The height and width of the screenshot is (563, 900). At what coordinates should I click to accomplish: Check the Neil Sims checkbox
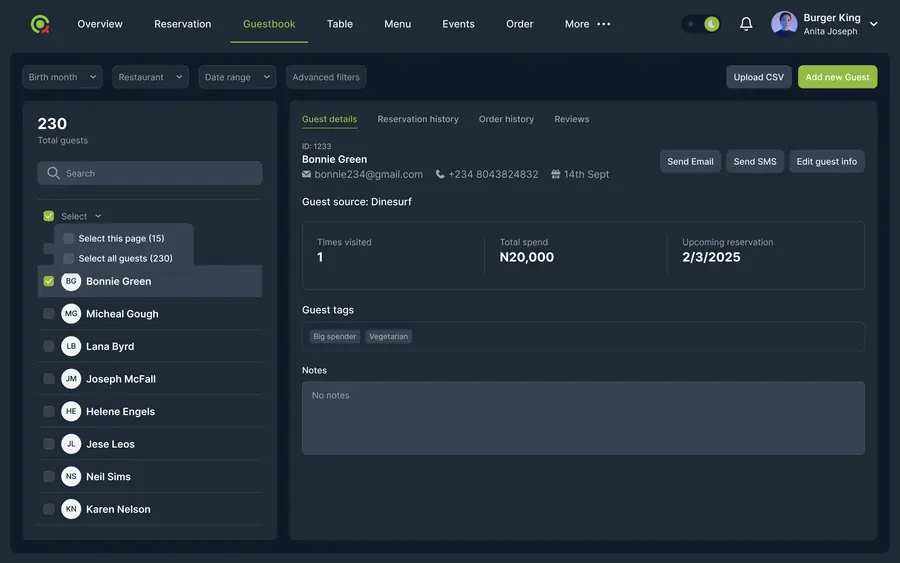point(49,476)
